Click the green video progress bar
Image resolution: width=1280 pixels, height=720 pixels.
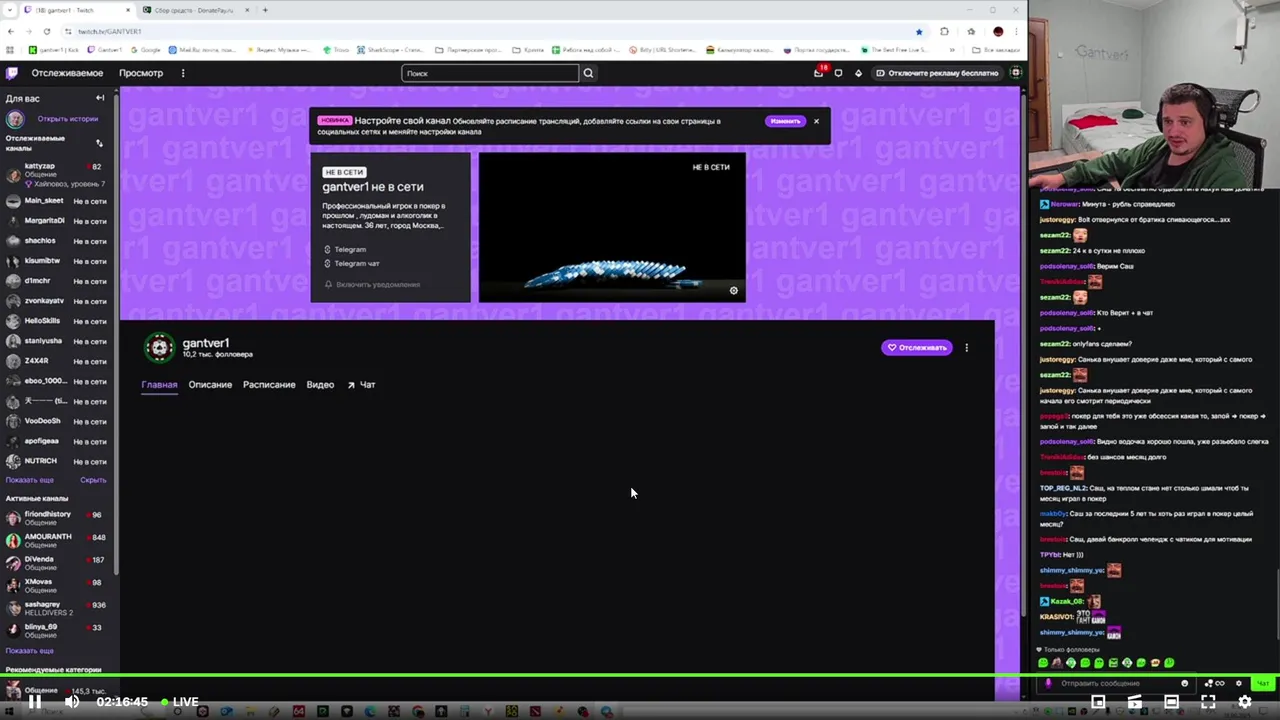tap(640, 675)
